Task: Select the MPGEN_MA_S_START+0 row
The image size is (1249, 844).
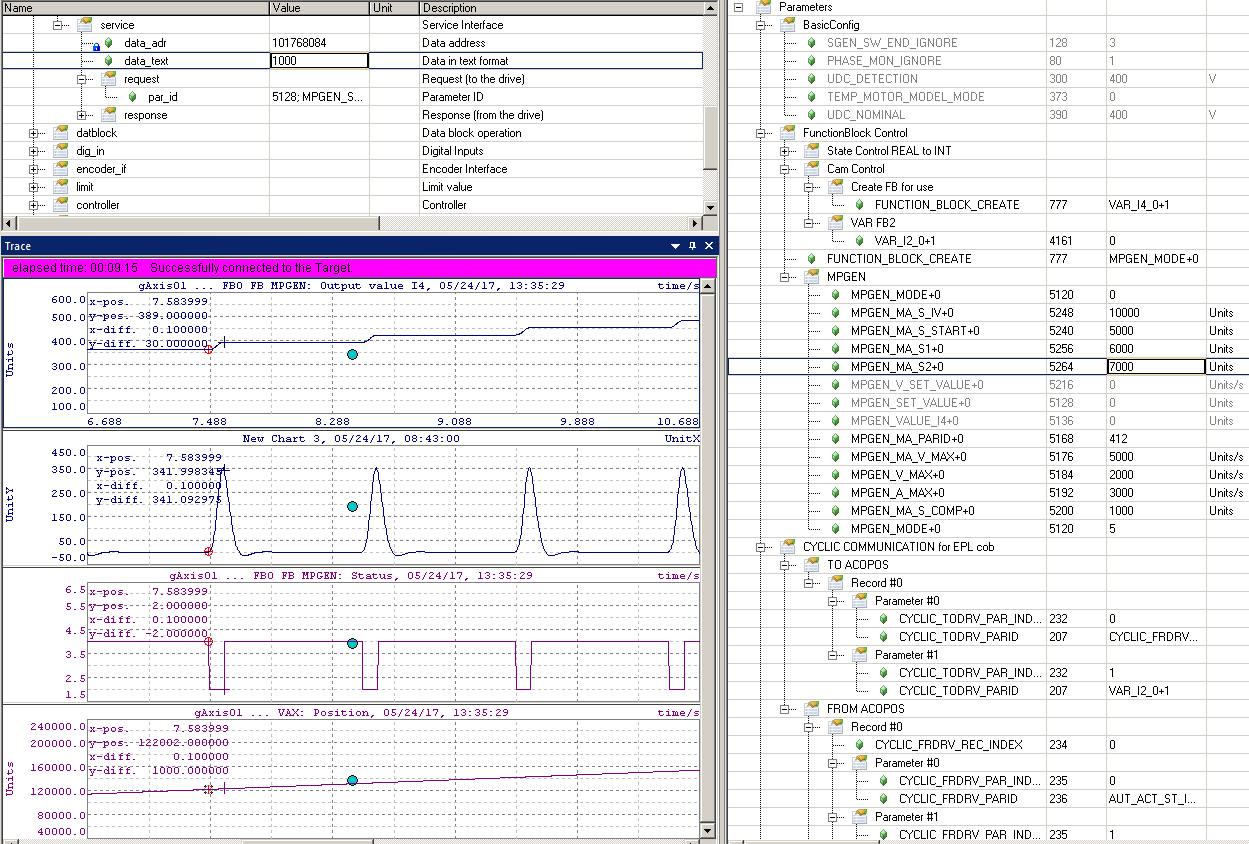Action: point(988,331)
